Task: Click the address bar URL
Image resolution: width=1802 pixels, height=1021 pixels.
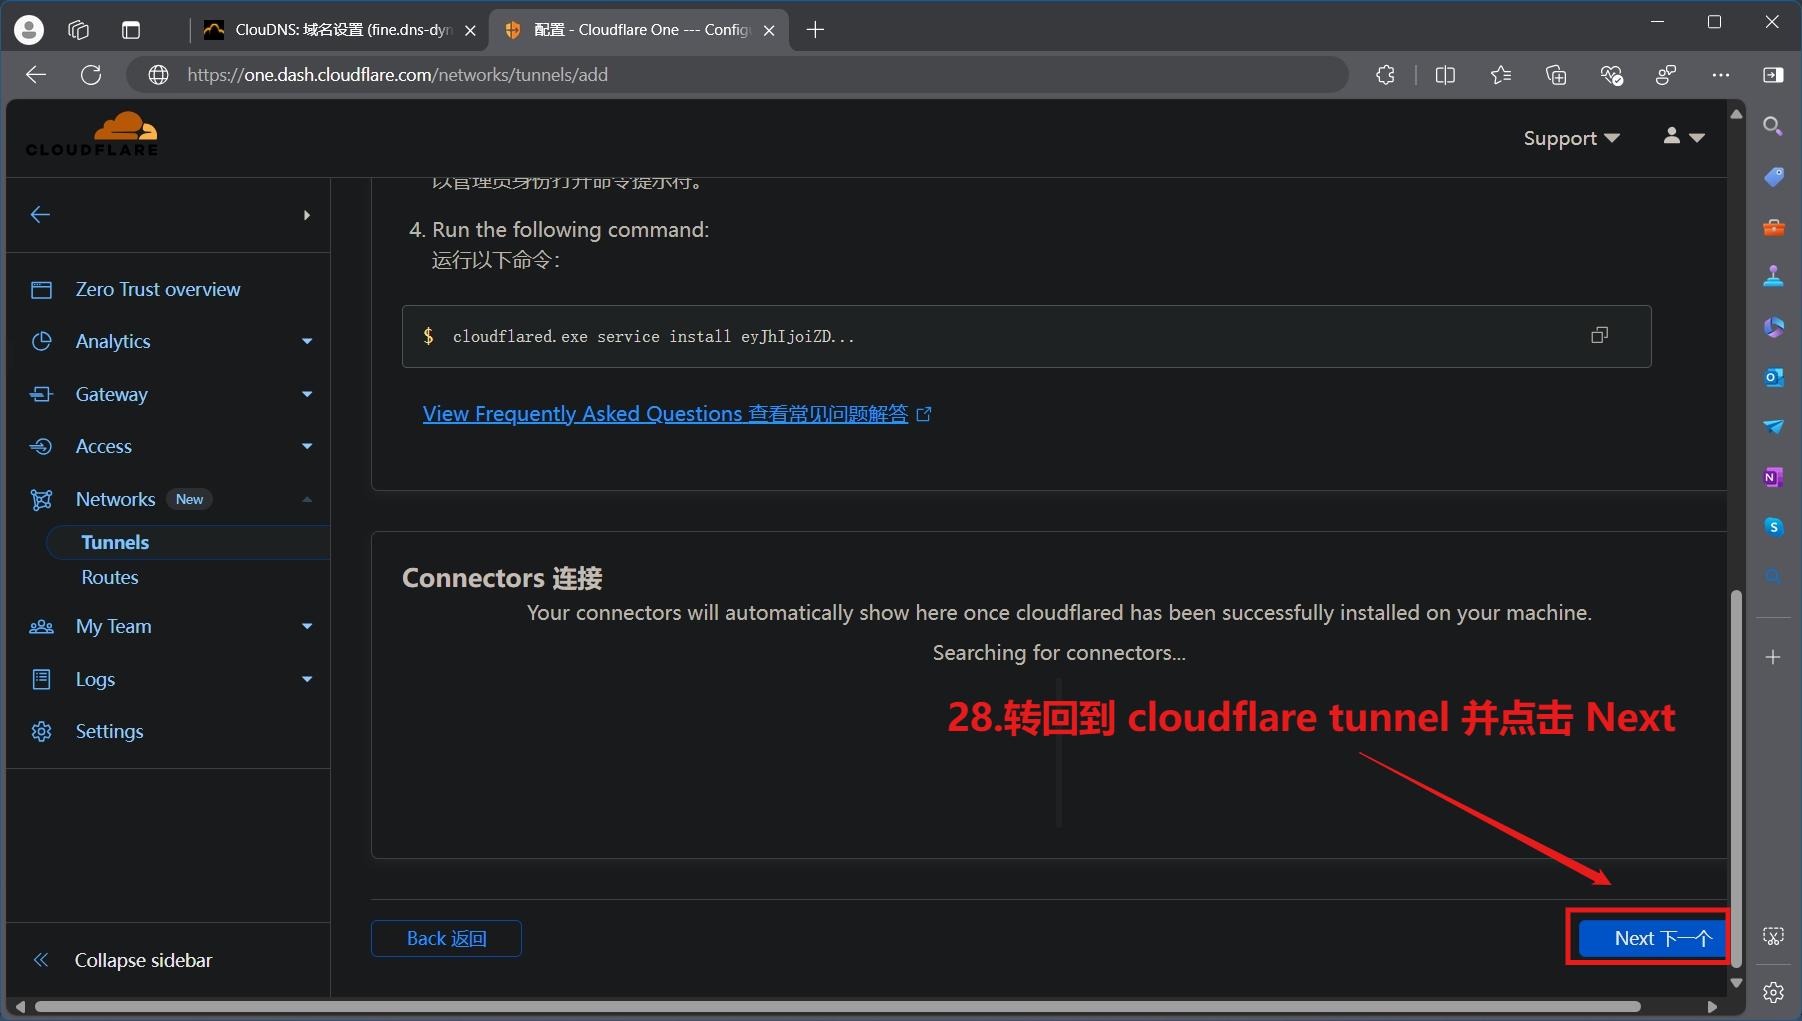Action: pyautogui.click(x=397, y=75)
